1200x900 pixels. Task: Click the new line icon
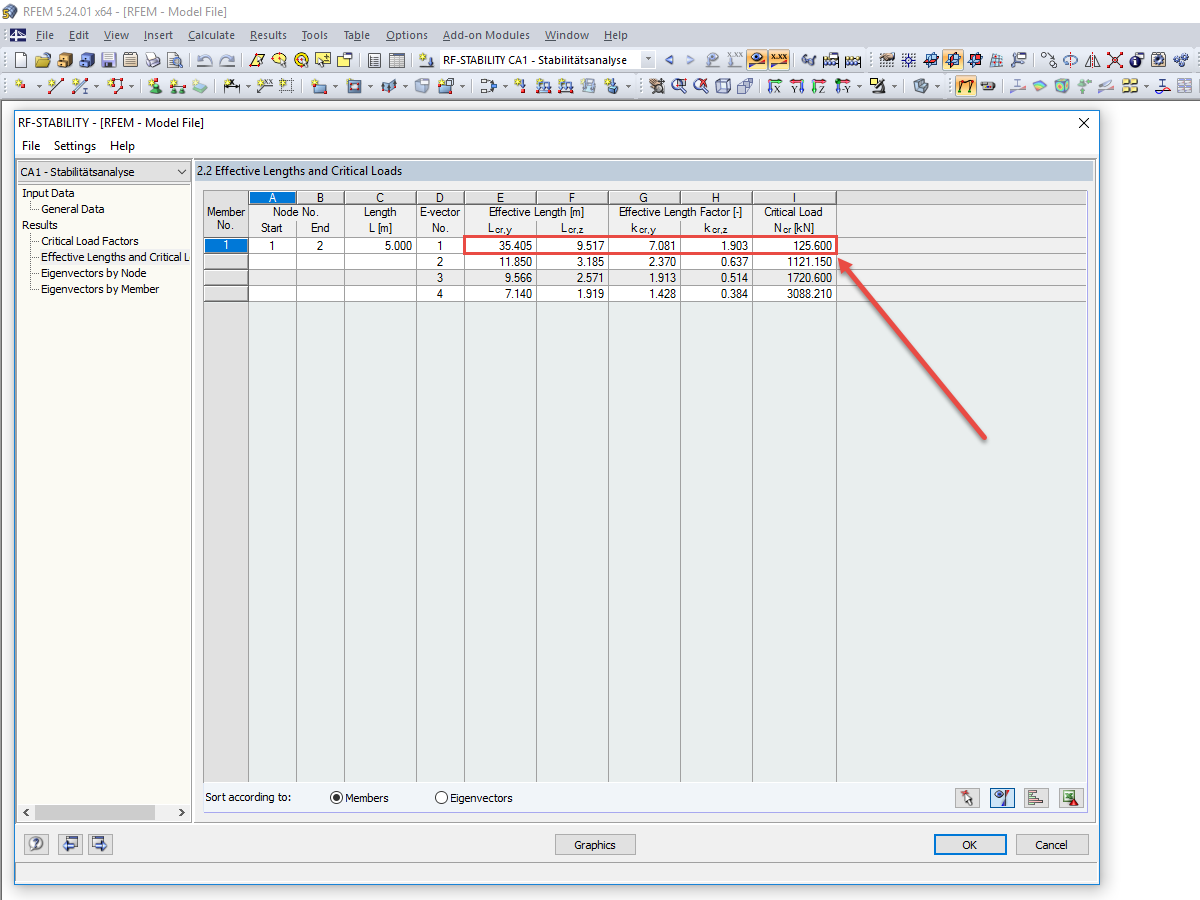[55, 86]
